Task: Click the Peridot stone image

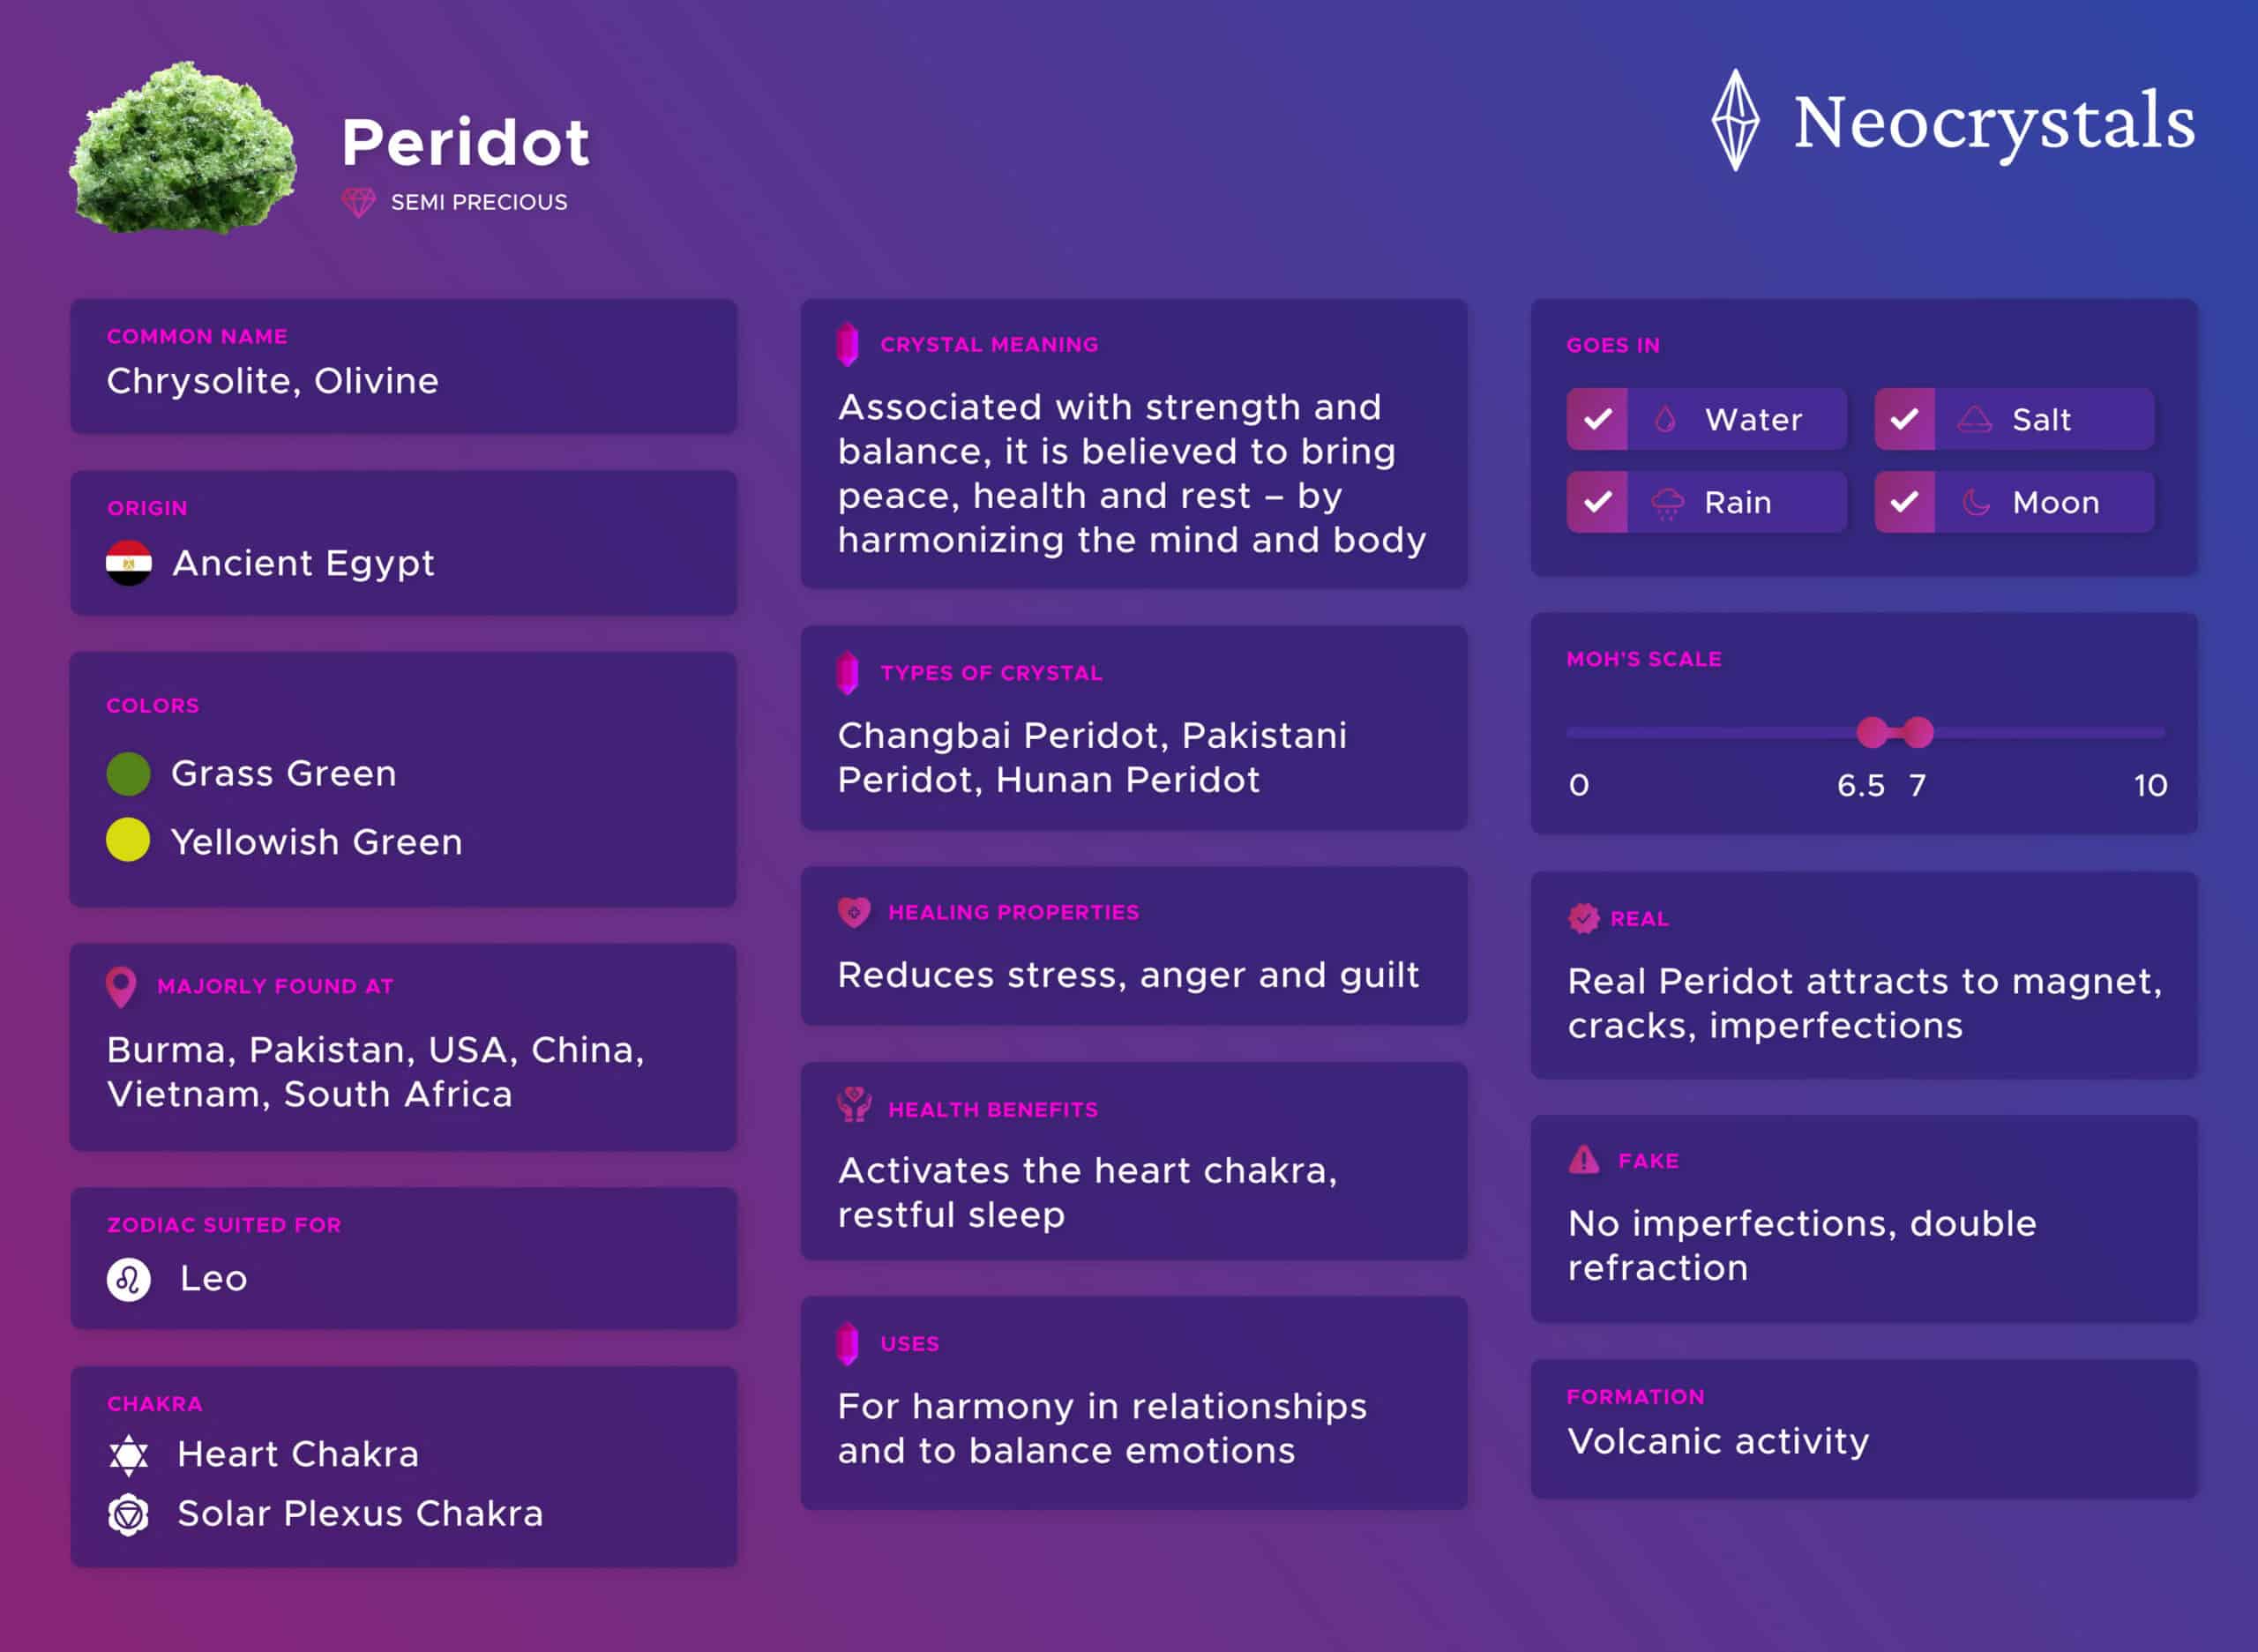Action: (x=183, y=147)
